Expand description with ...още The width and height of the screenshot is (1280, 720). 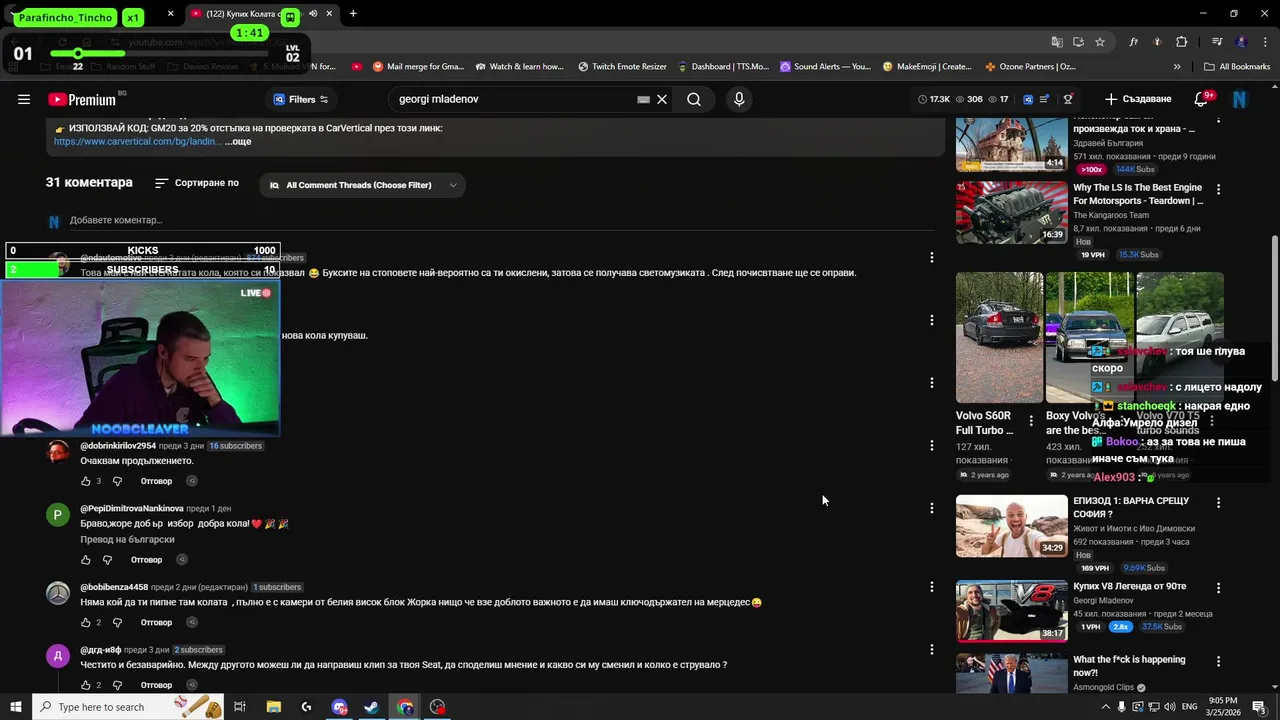[238, 141]
